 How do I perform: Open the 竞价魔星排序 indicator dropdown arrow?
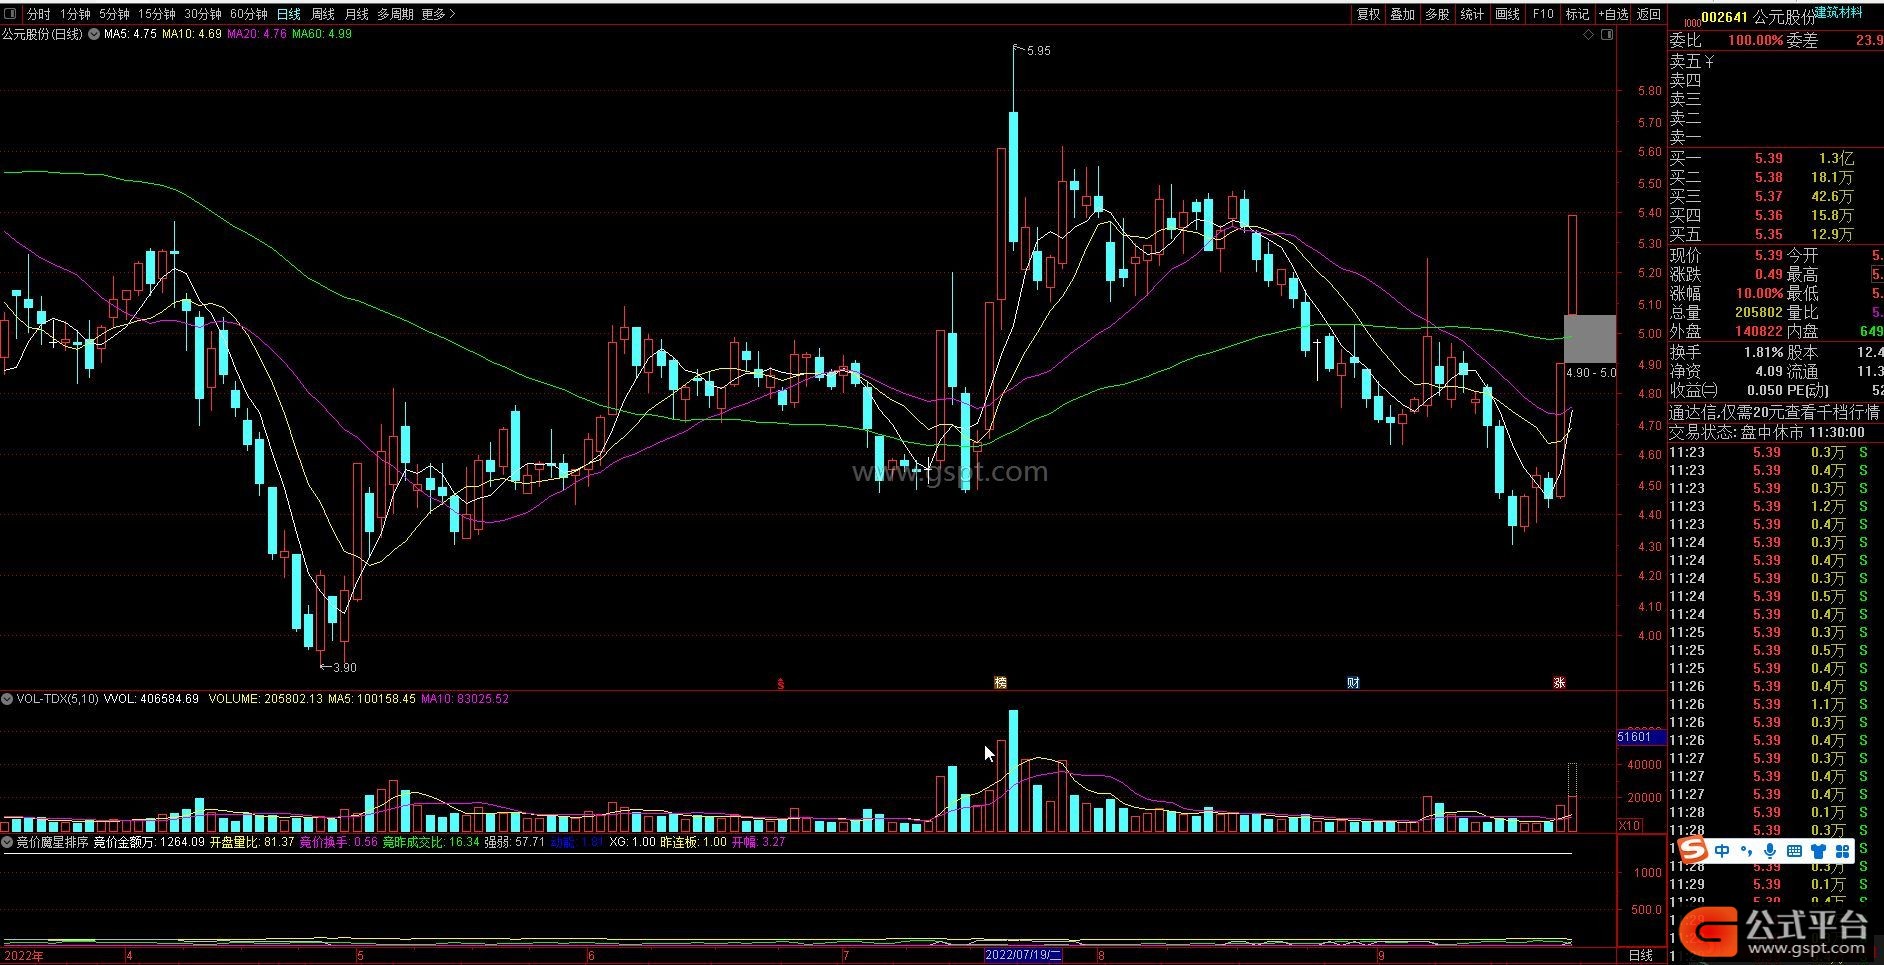pos(7,842)
